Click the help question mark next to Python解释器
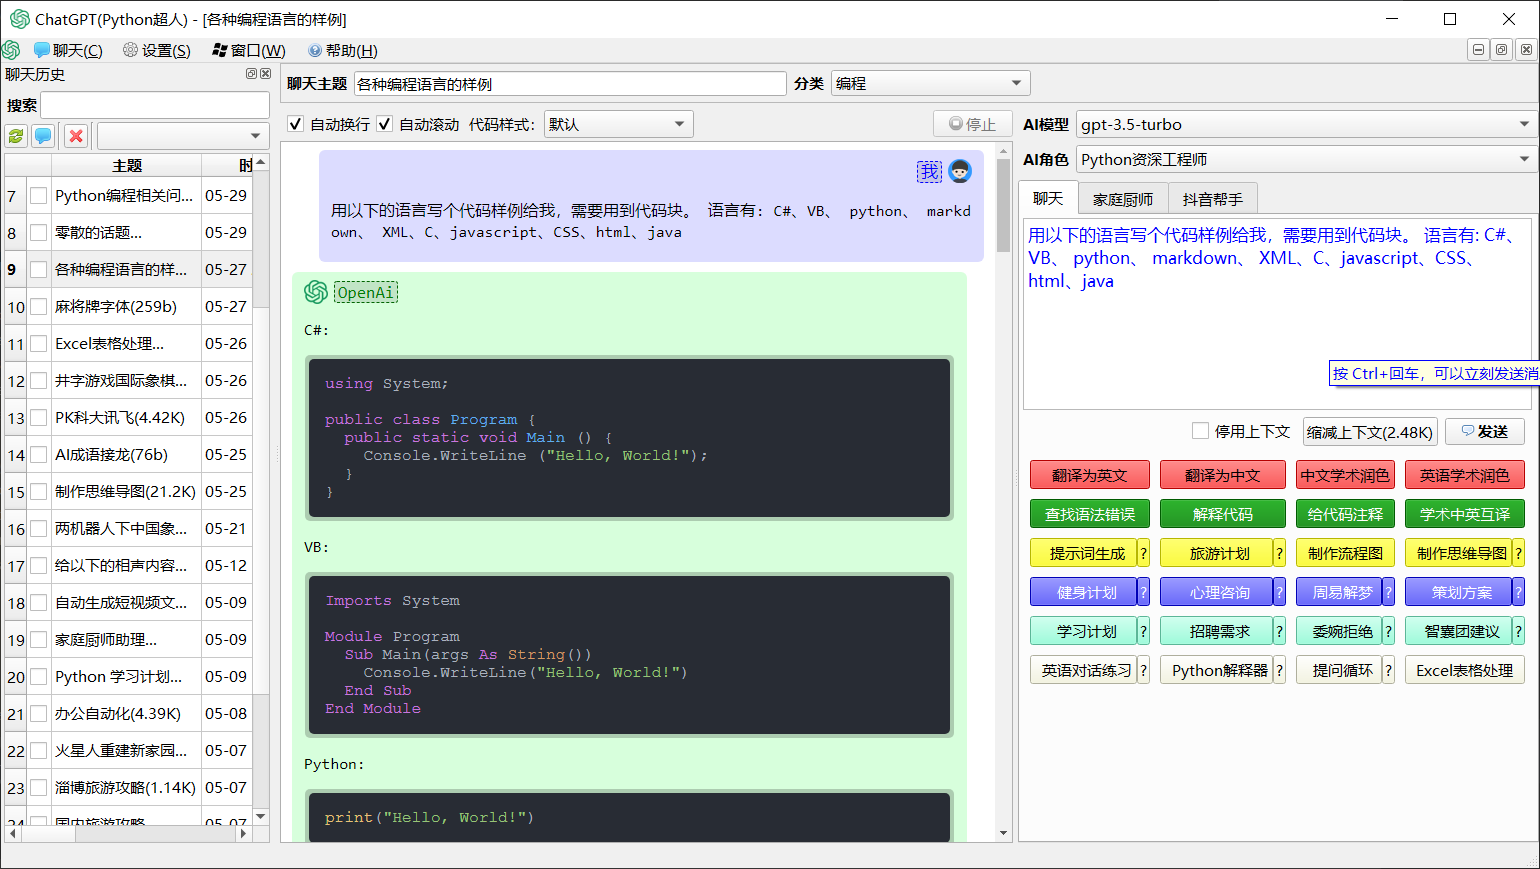Image resolution: width=1540 pixels, height=869 pixels. point(1279,670)
